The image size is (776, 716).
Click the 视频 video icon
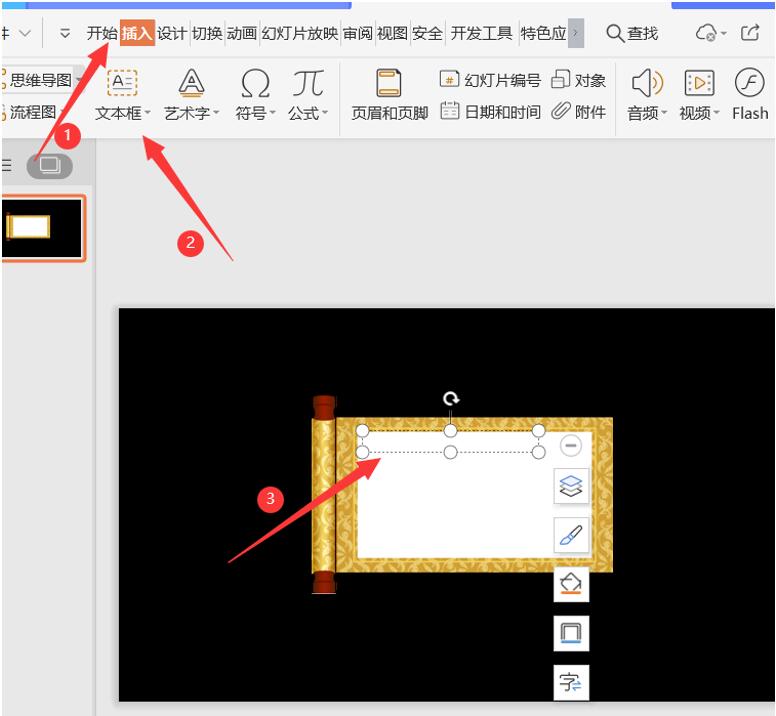click(x=699, y=83)
